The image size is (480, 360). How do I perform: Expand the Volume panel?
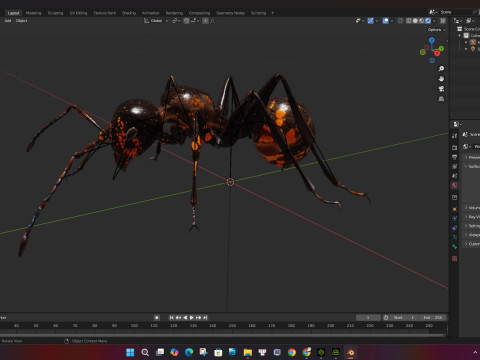point(466,208)
